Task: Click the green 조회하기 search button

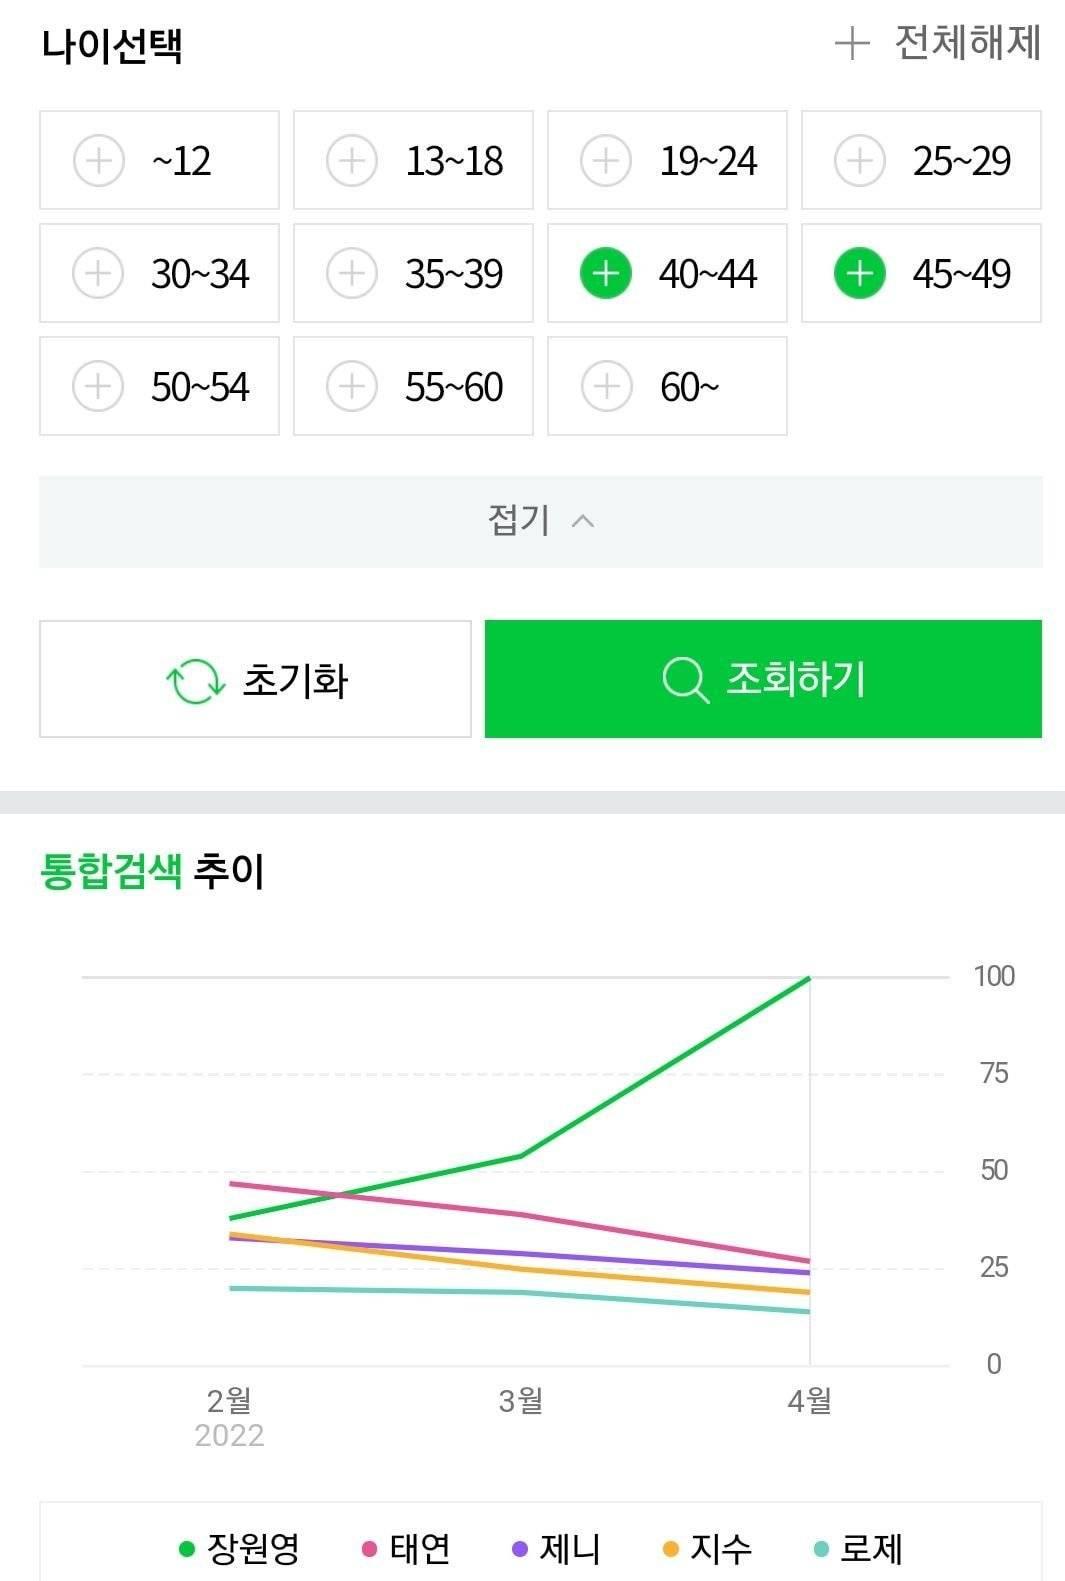Action: coord(763,679)
